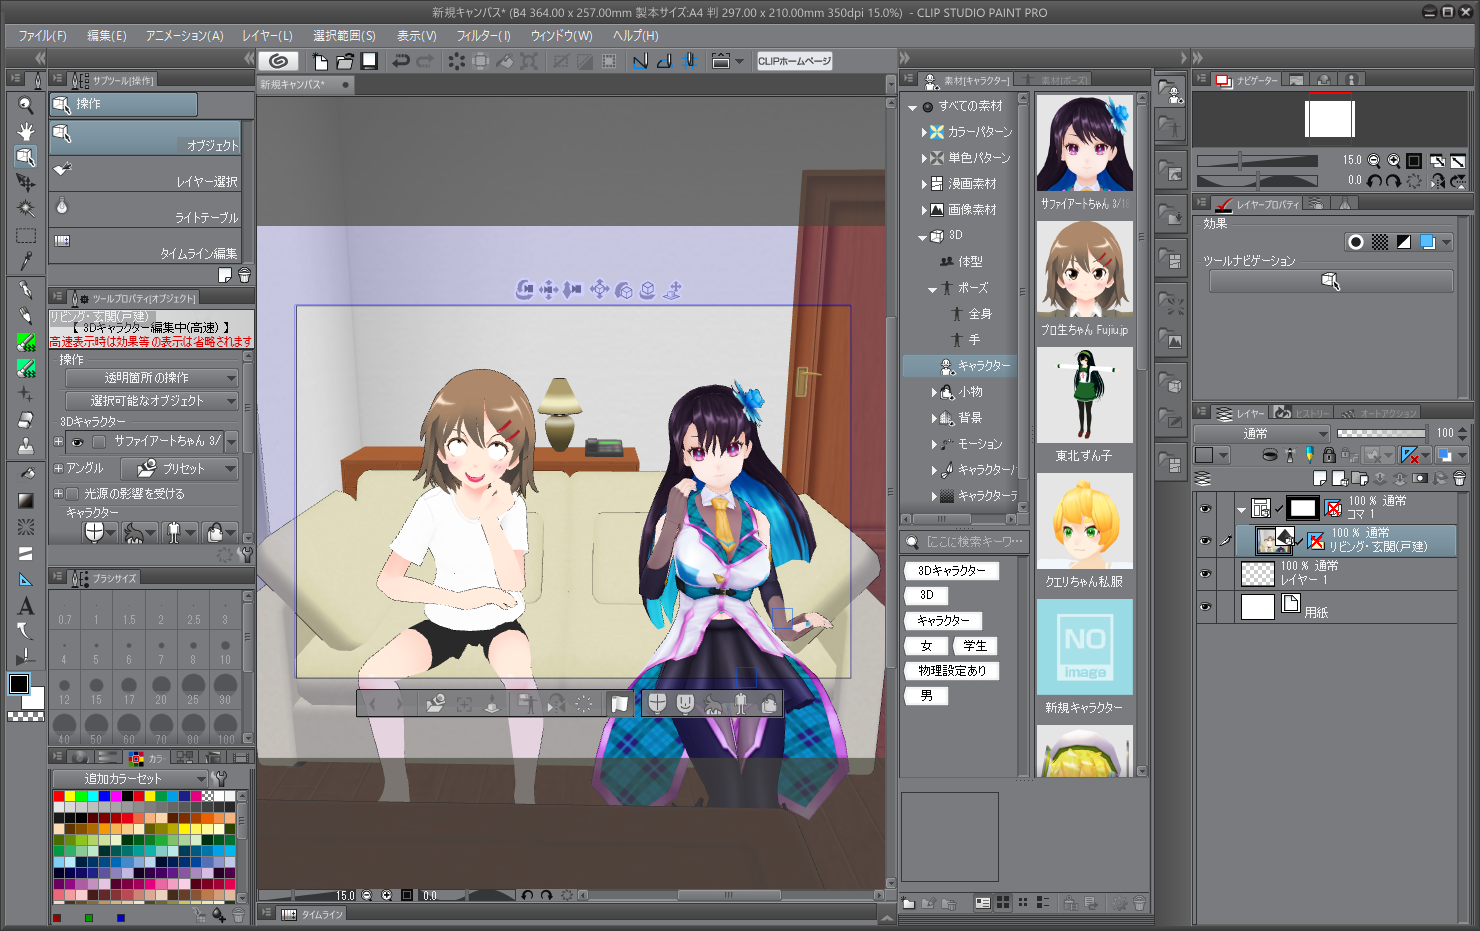The height and width of the screenshot is (931, 1480).
Task: Toggle visibility of レイヤー 1
Action: (x=1205, y=573)
